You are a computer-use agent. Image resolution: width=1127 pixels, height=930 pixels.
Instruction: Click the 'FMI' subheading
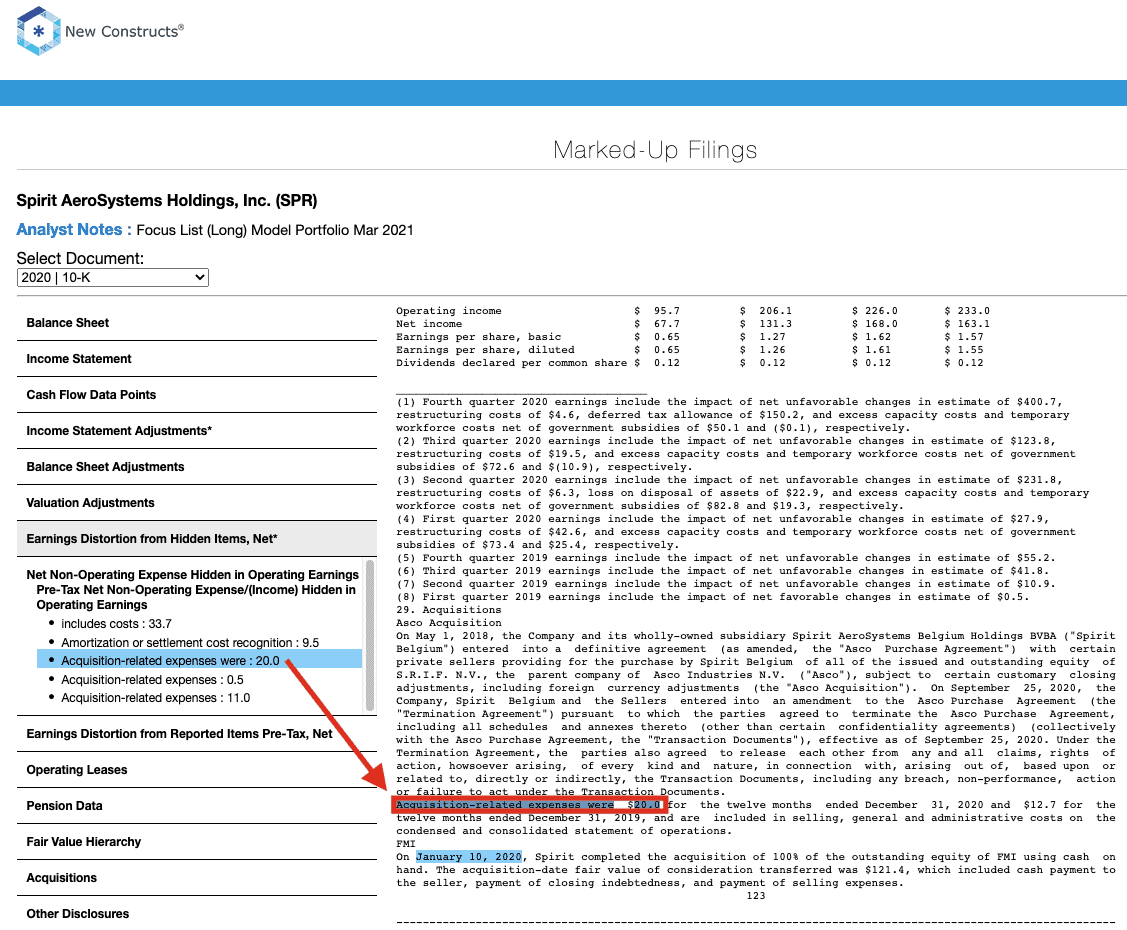click(405, 844)
